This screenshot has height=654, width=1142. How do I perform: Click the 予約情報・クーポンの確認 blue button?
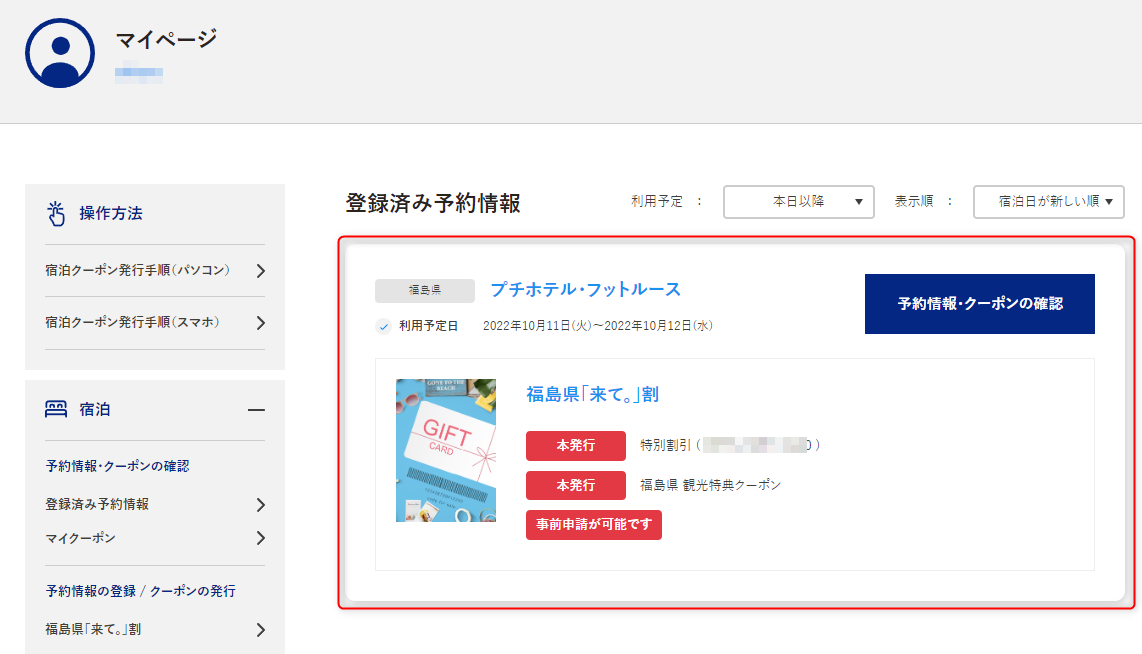pos(980,304)
